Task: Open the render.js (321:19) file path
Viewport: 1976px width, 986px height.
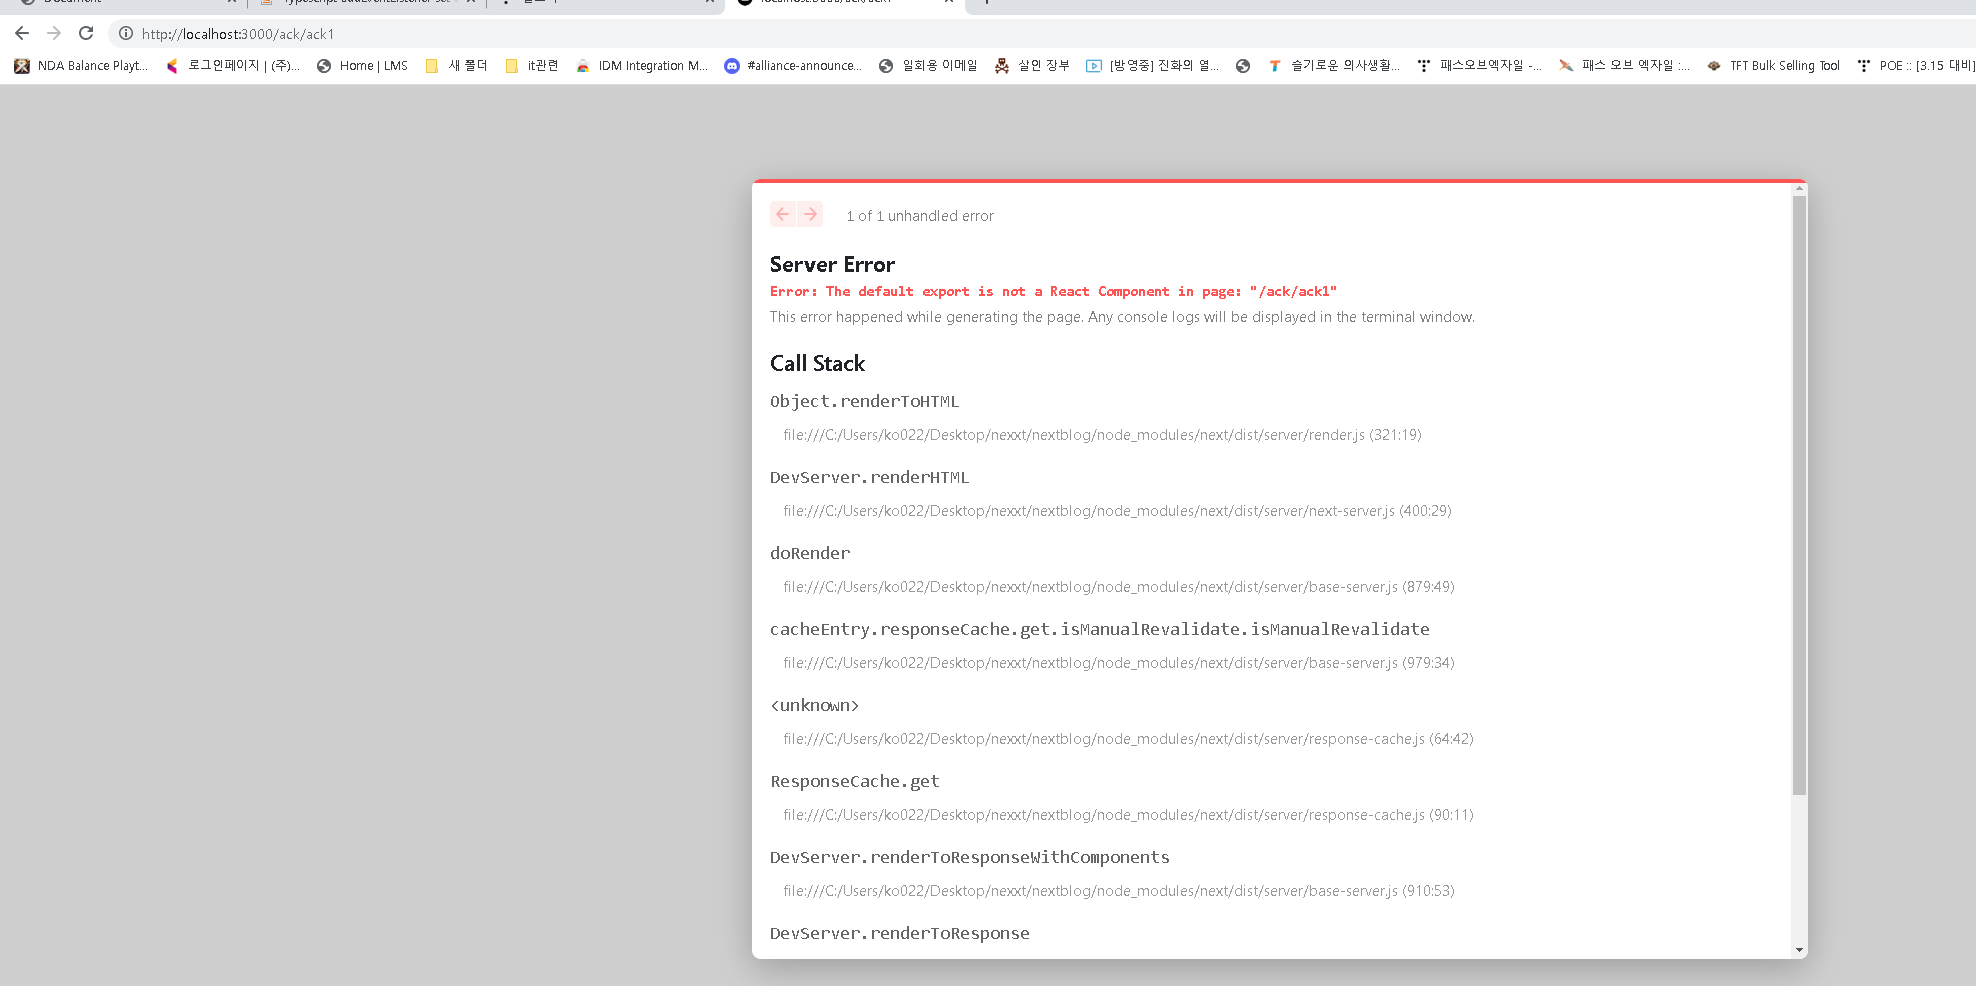Action: tap(1102, 435)
